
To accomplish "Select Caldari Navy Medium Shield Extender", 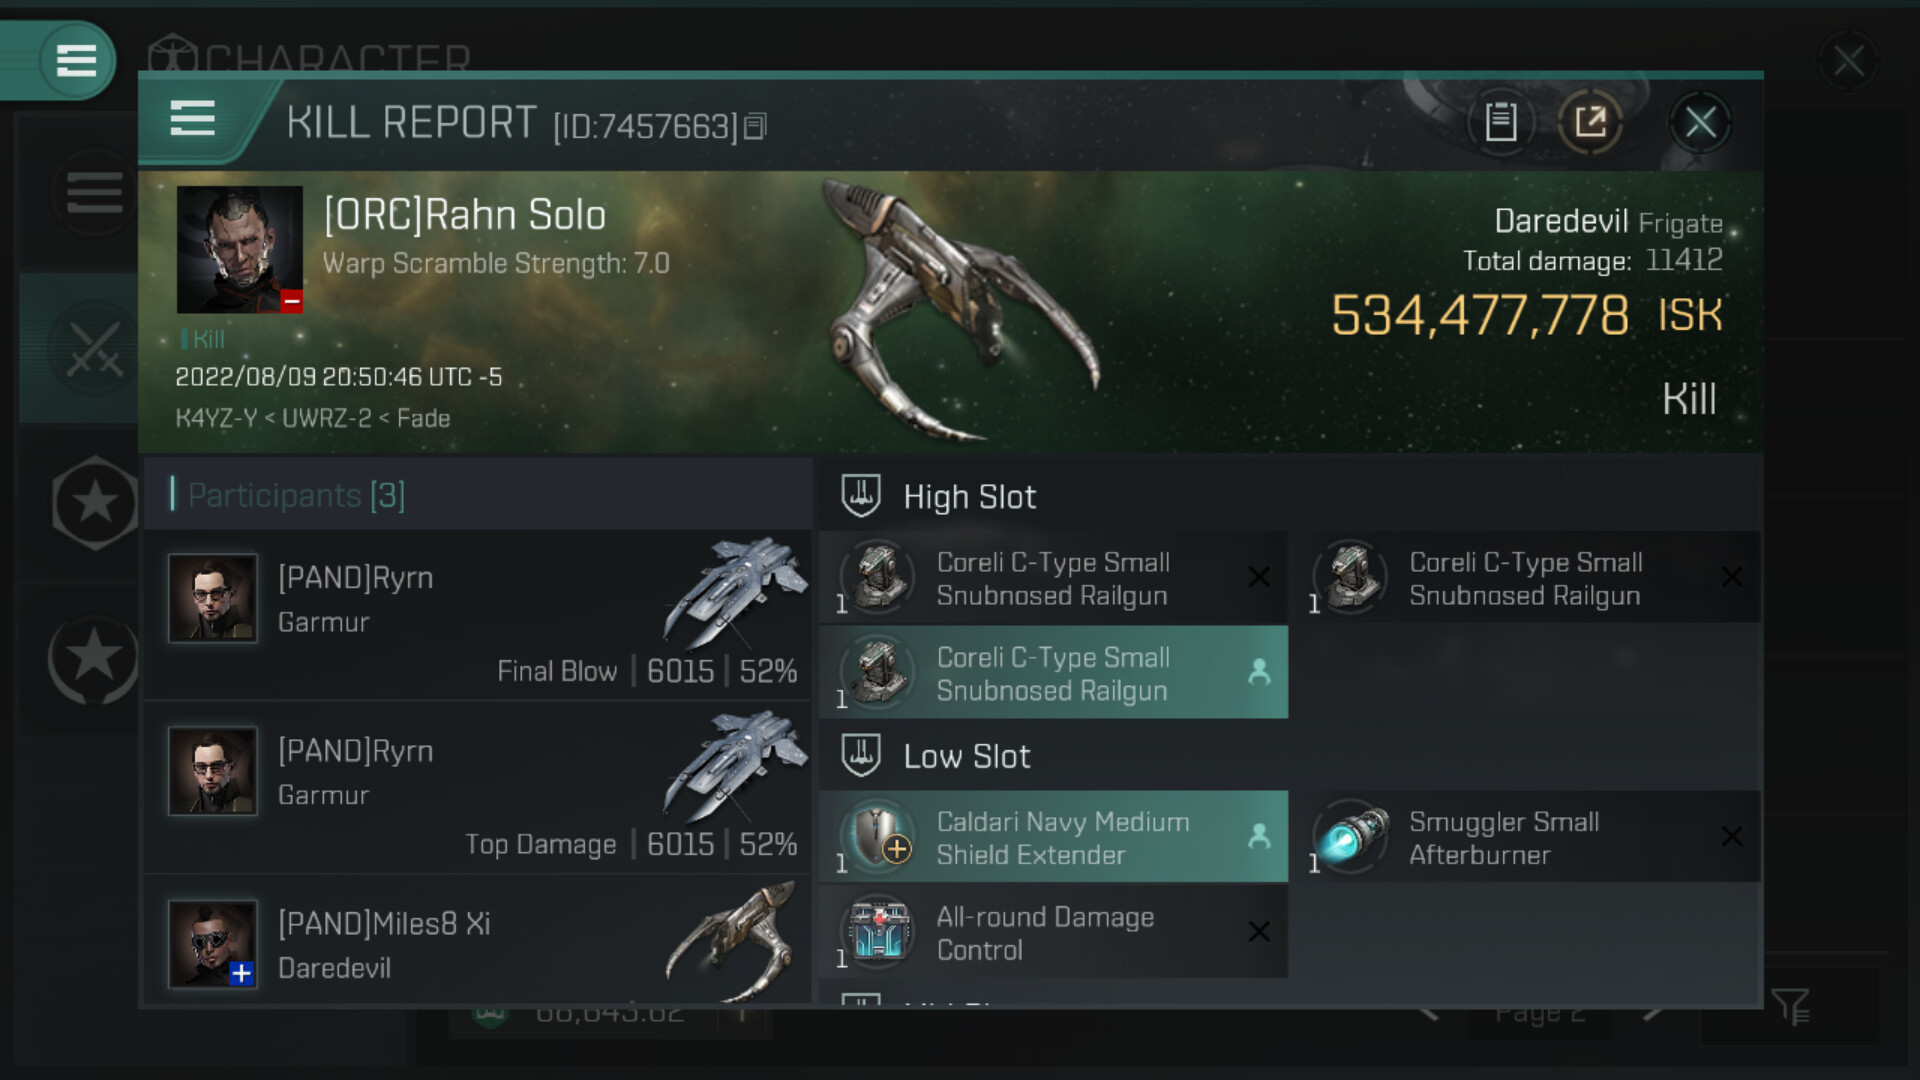I will [1053, 837].
